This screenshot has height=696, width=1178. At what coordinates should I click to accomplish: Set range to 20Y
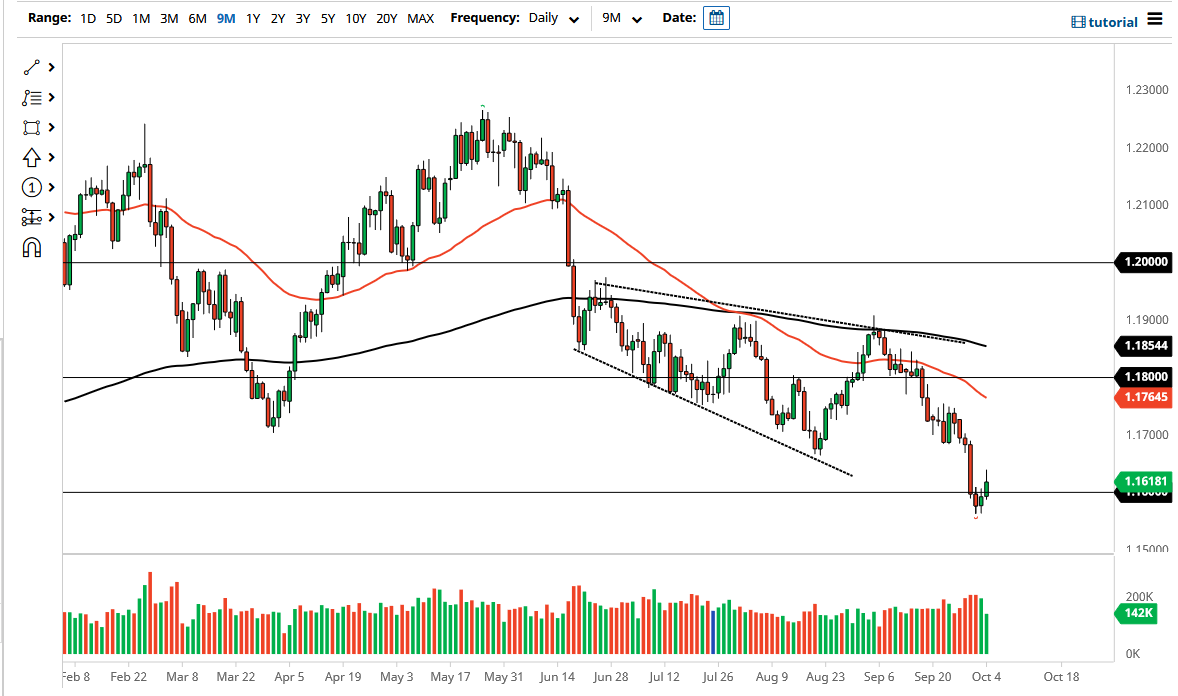point(386,18)
